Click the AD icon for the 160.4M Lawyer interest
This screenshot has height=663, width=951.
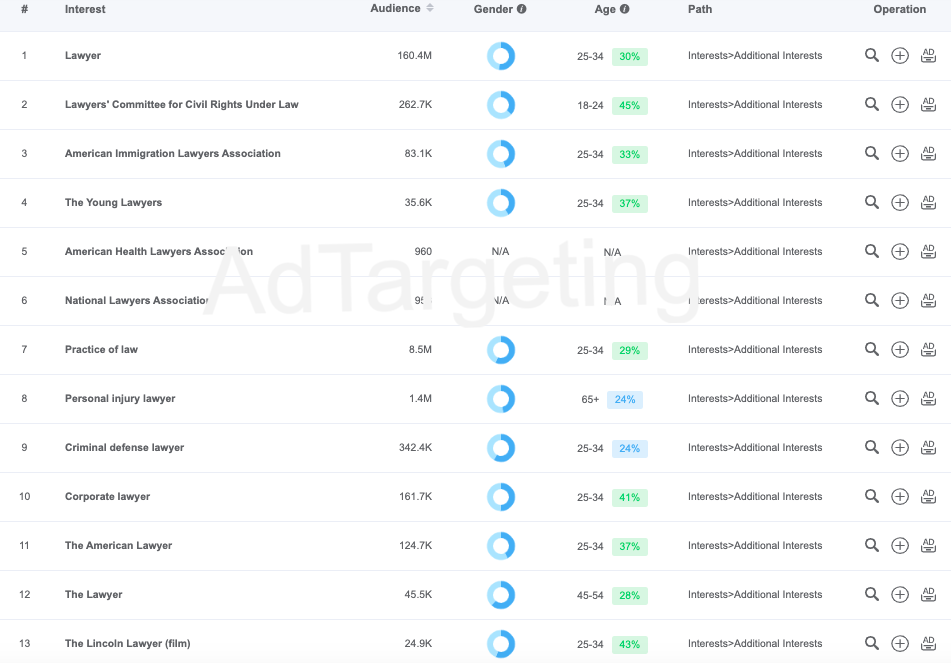[x=928, y=55]
